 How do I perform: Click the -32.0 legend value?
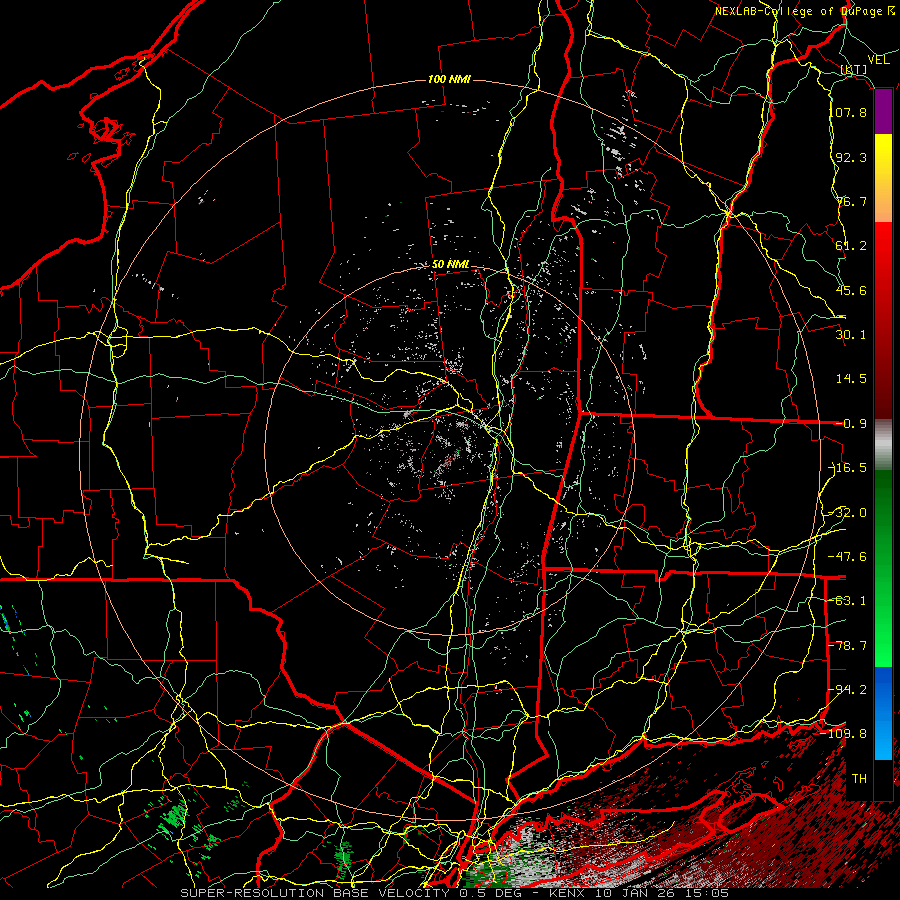pyautogui.click(x=848, y=513)
